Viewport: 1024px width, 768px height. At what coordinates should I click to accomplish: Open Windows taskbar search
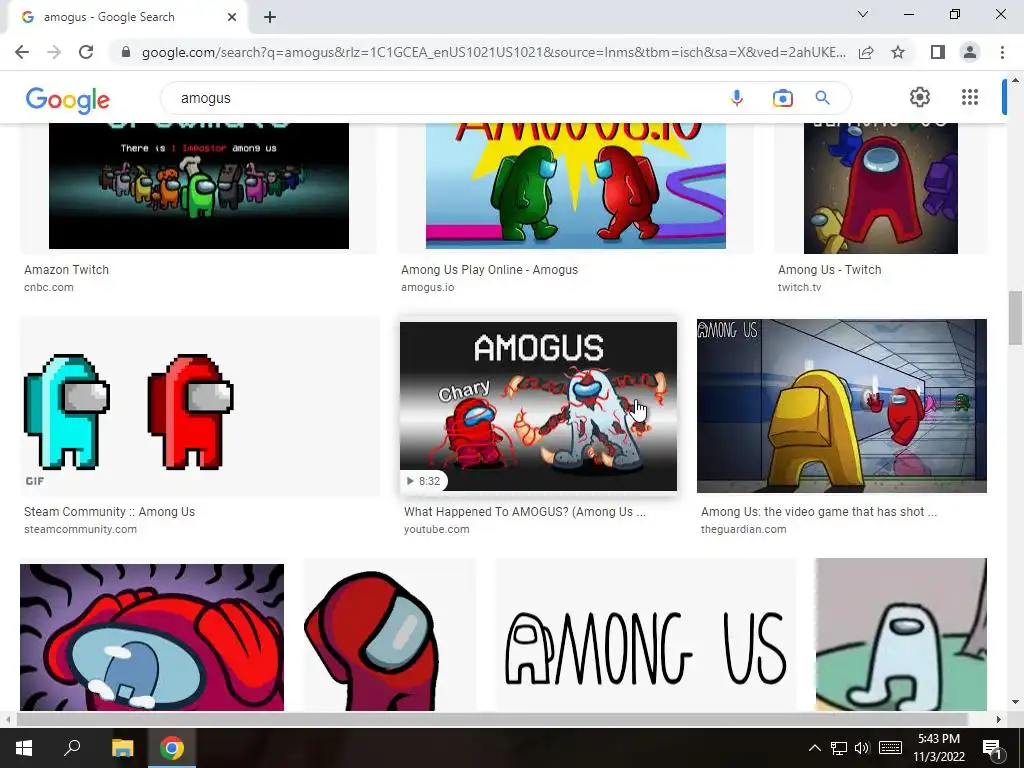click(72, 748)
